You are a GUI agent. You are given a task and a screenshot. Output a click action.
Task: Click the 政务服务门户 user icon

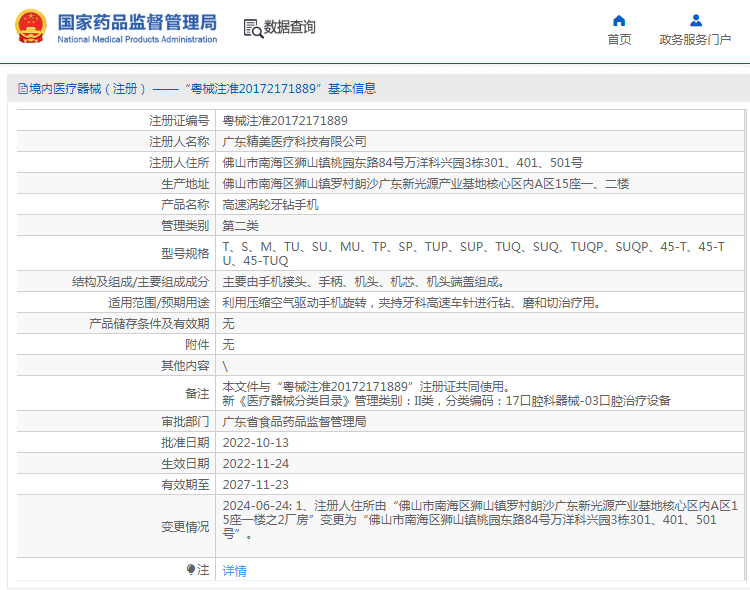696,21
